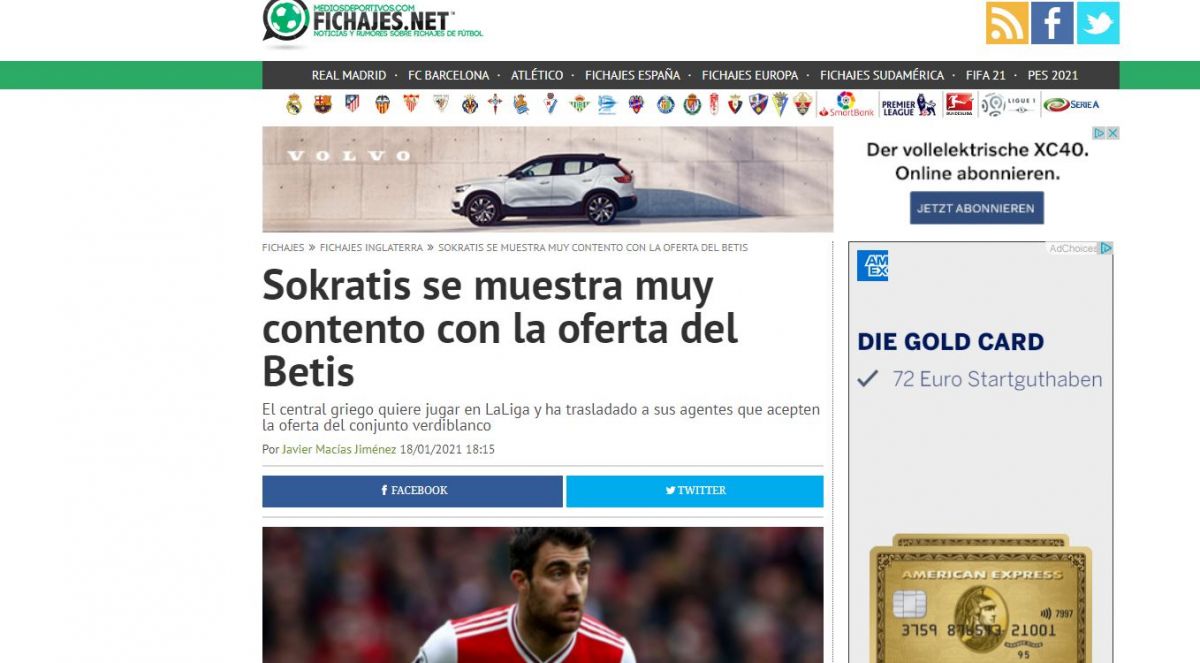Select the Real Sociedad crest
Viewport: 1200px width, 663px height.
tap(521, 104)
